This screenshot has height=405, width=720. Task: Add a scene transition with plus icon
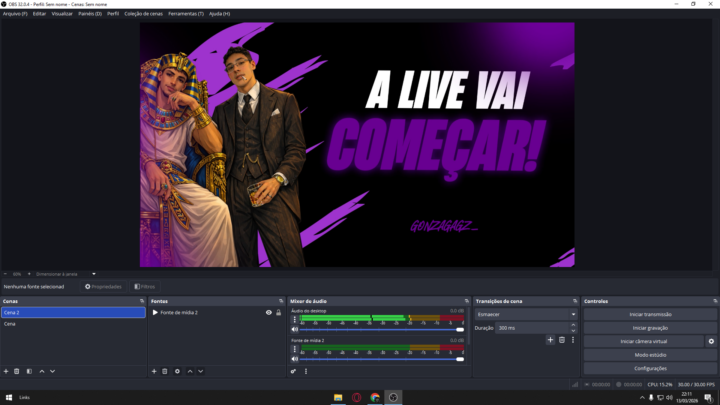550,340
